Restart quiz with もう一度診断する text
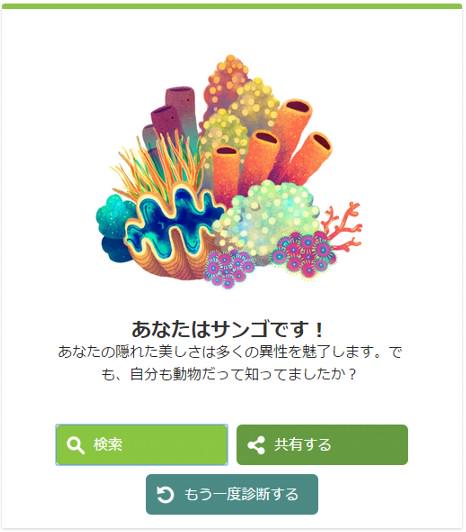The width and height of the screenshot is (466, 532). pos(241,494)
